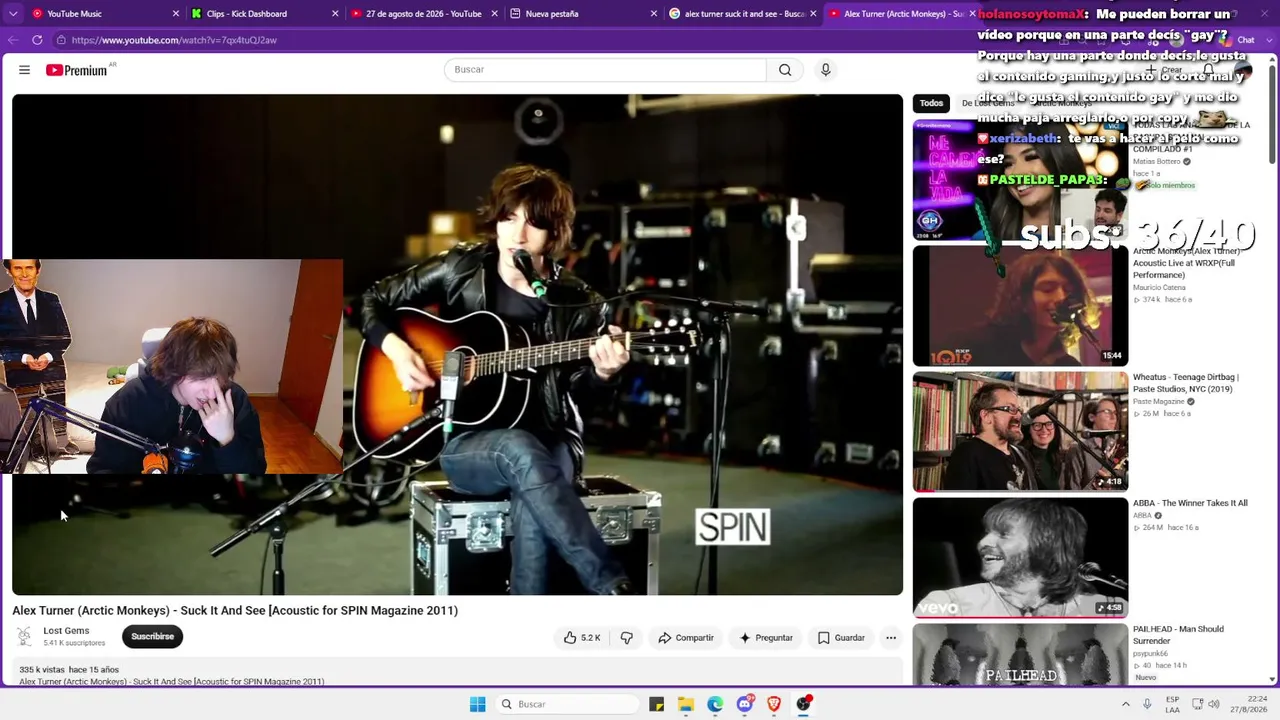1280x720 pixels.
Task: Open the Wheatus Teenage Dirtbag video thumbnail
Action: coord(1020,432)
